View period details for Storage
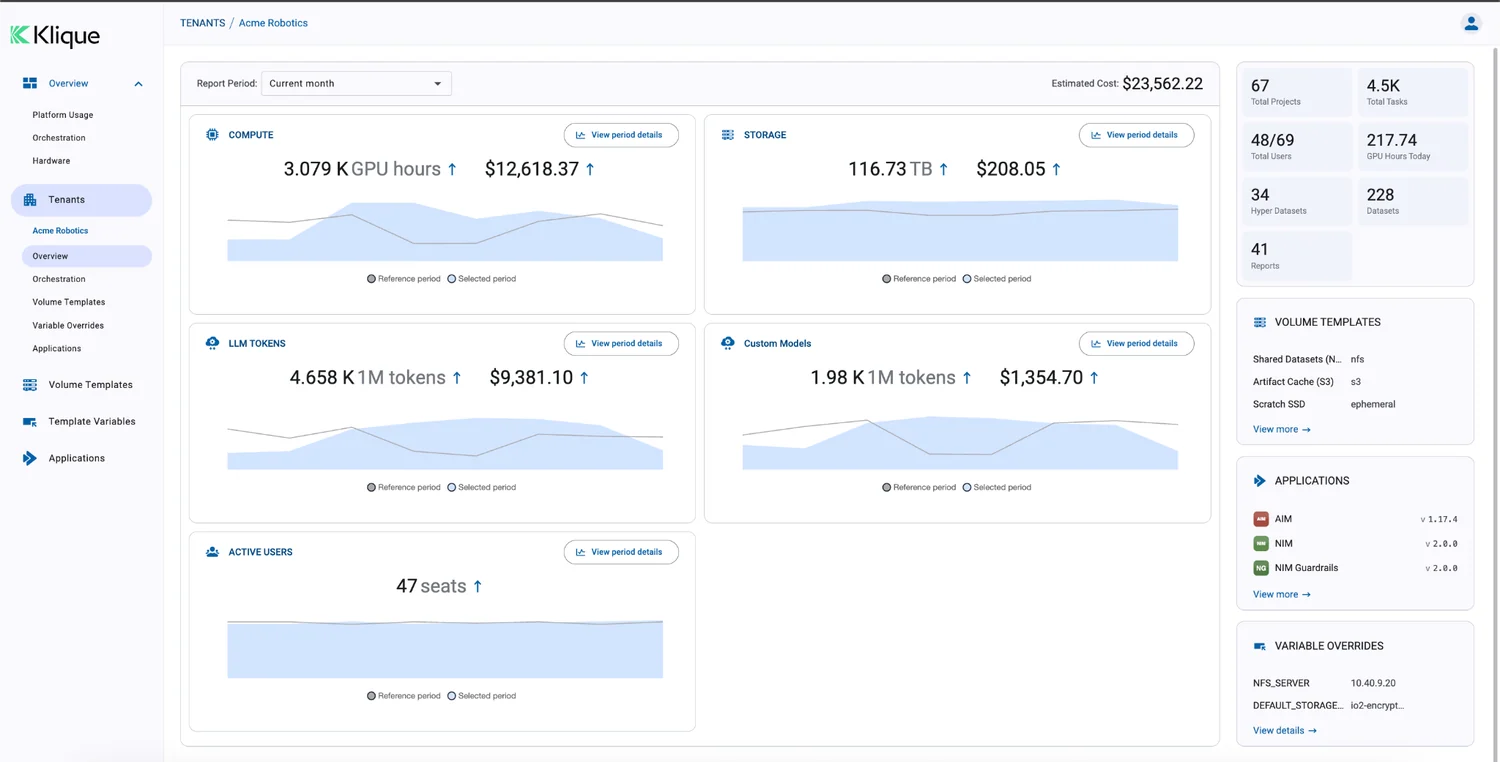This screenshot has height=762, width=1500. pyautogui.click(x=1136, y=135)
